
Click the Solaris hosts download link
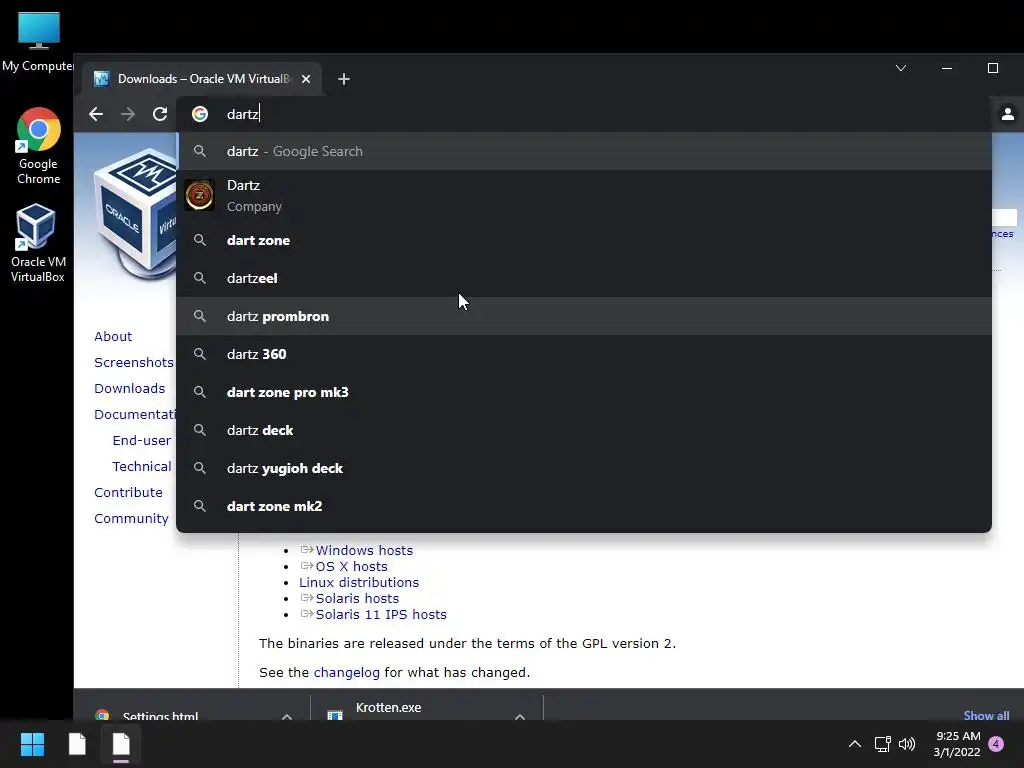357,598
